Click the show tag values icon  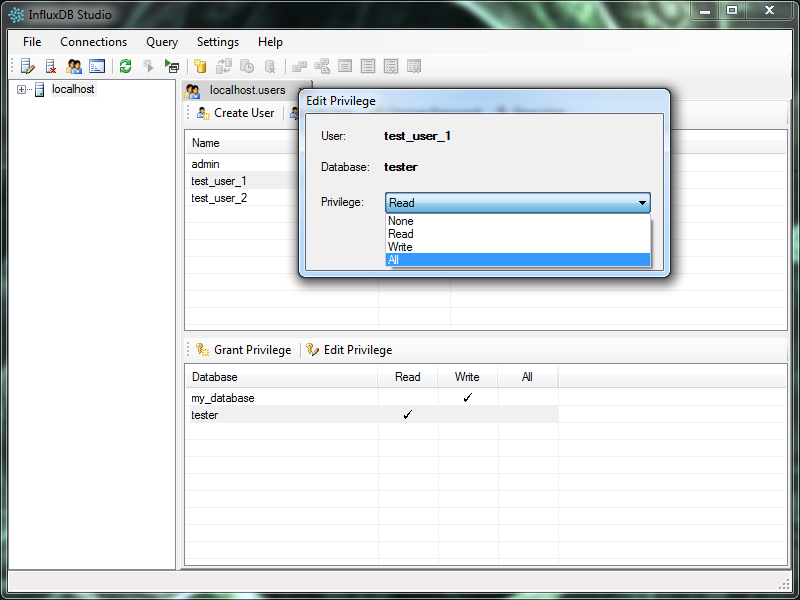coord(322,66)
